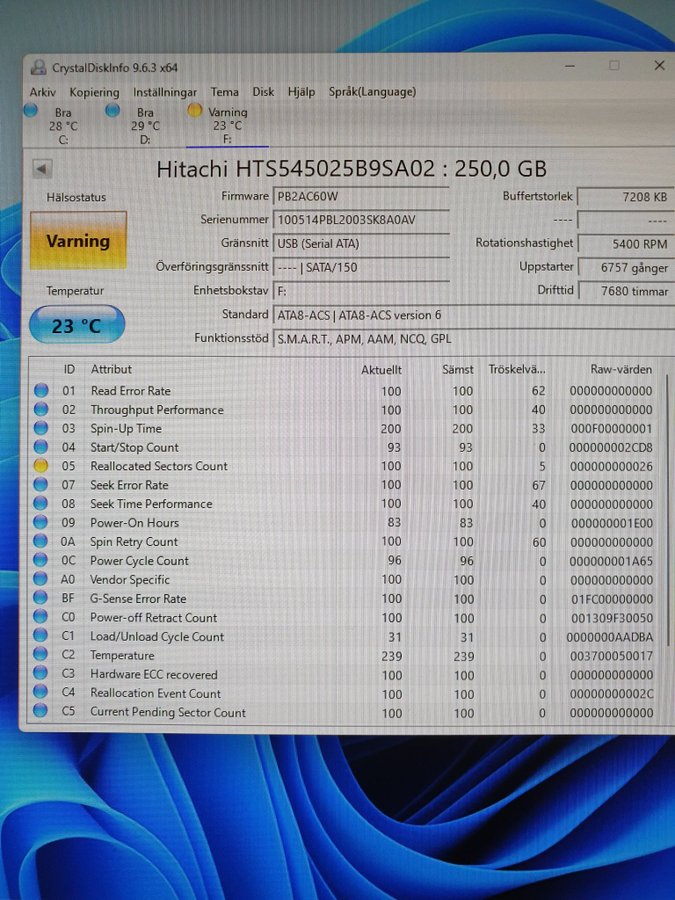The image size is (675, 900).
Task: Click the Firmware value field PB2AC60W
Action: 360,197
